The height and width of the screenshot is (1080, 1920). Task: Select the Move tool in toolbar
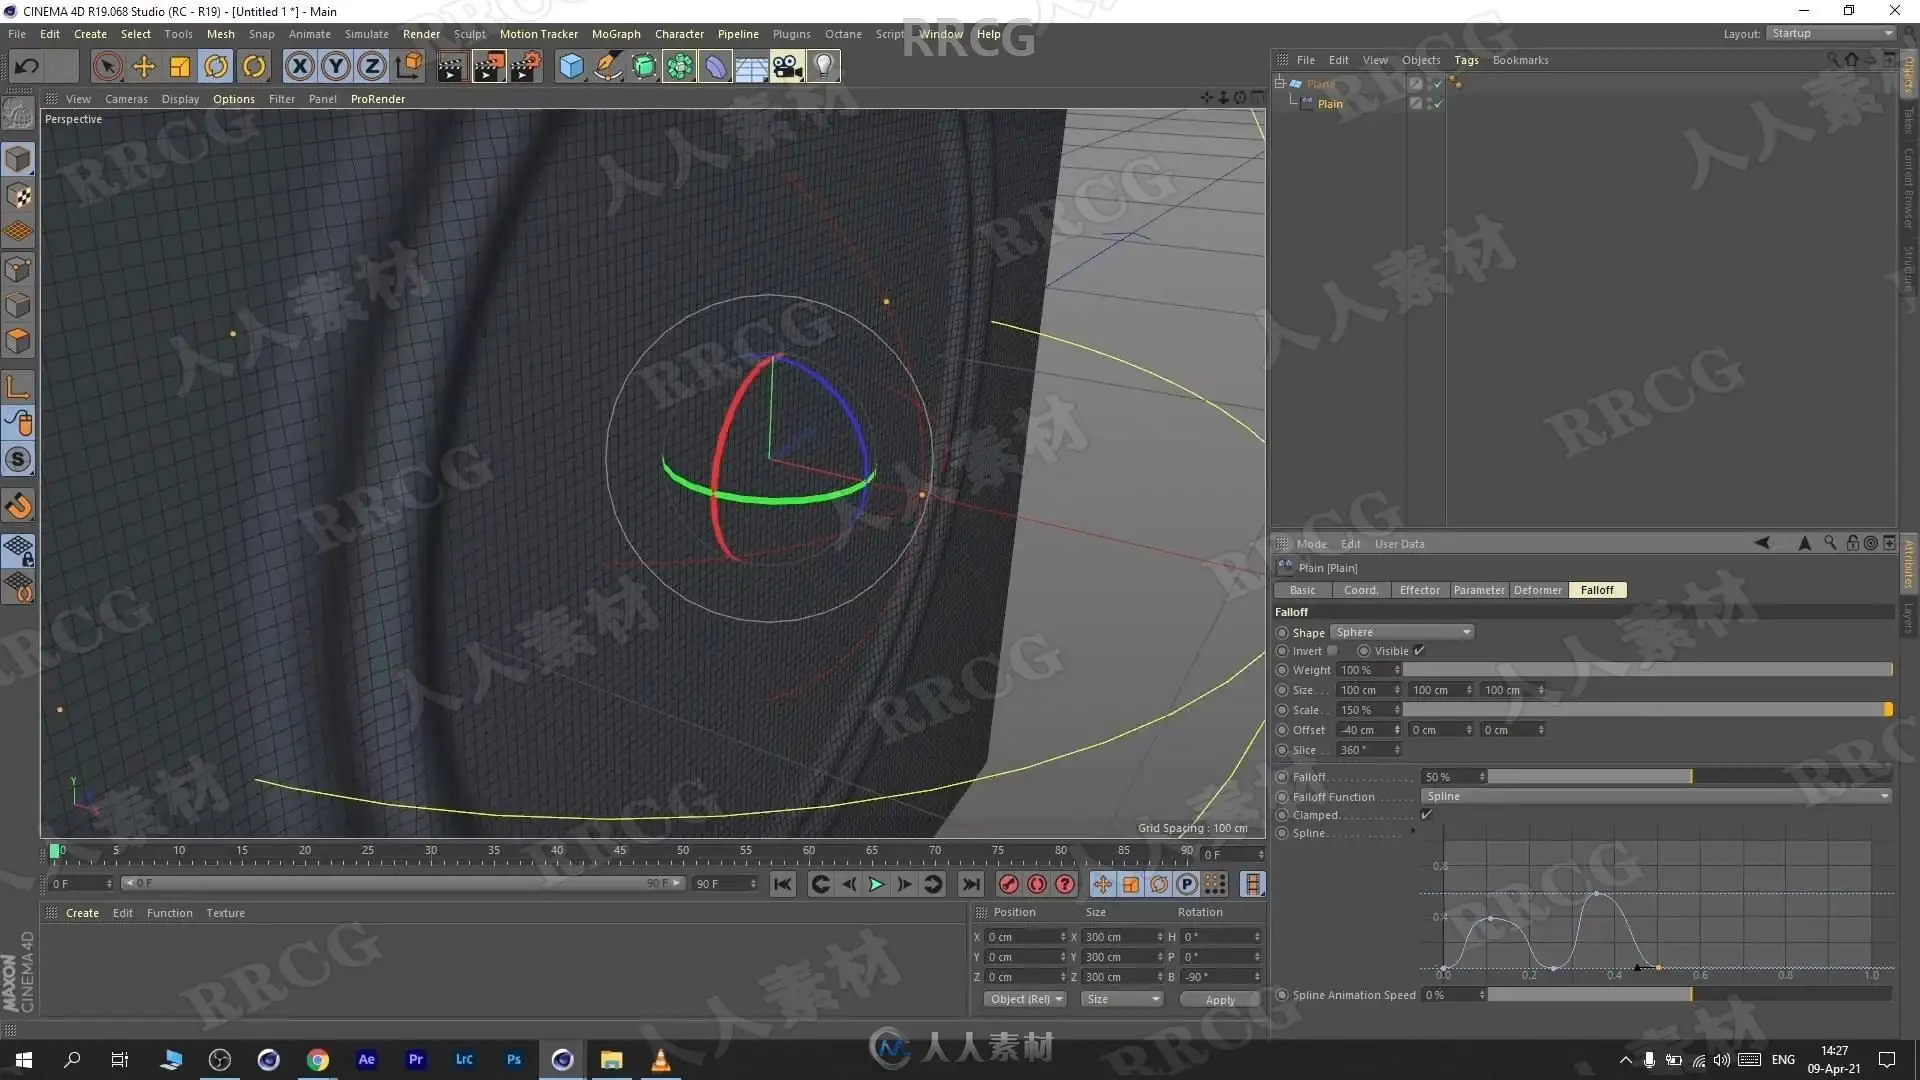144,67
